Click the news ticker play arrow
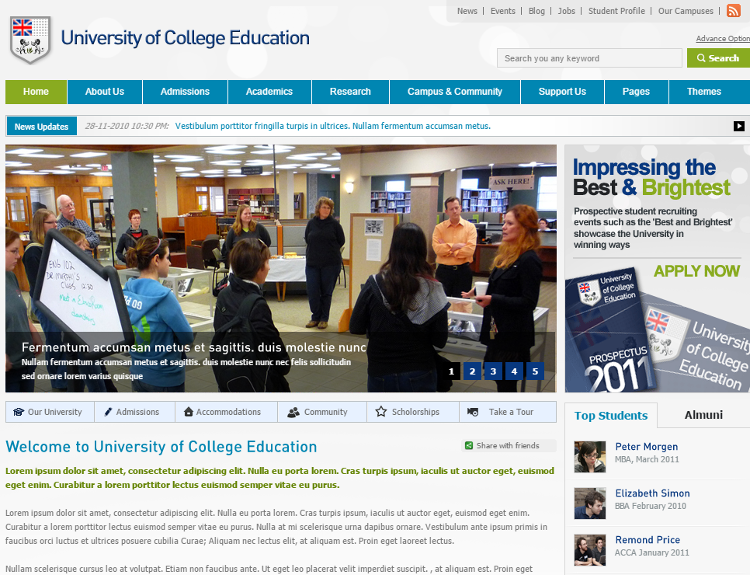 (739, 126)
